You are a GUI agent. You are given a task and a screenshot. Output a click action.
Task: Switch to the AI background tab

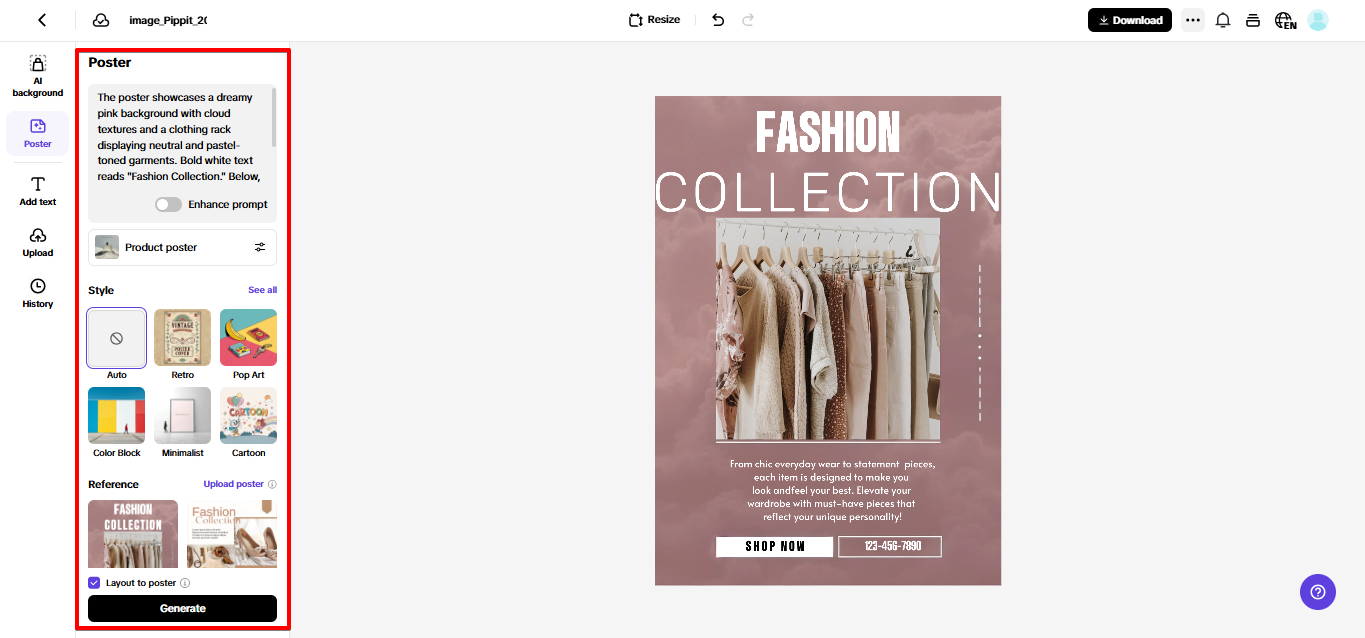(x=38, y=76)
